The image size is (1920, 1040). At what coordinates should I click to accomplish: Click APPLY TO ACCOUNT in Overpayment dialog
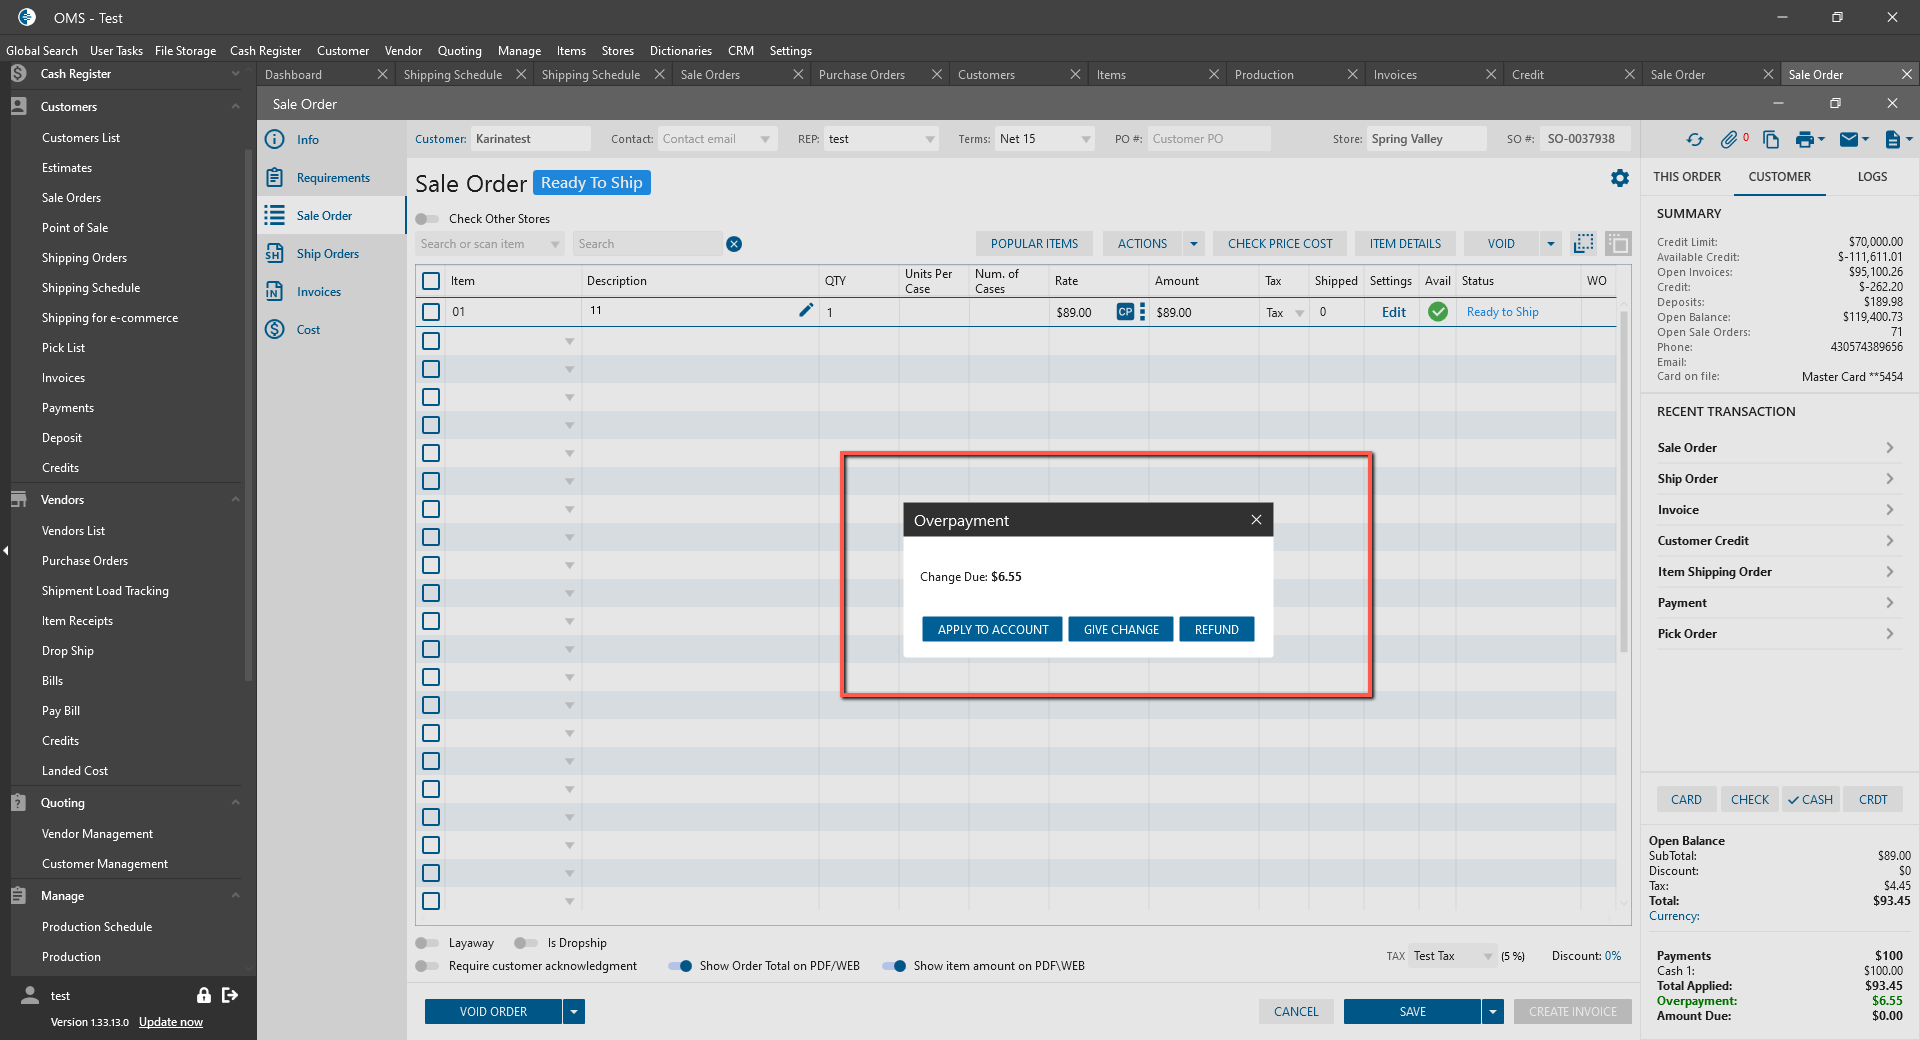992,629
